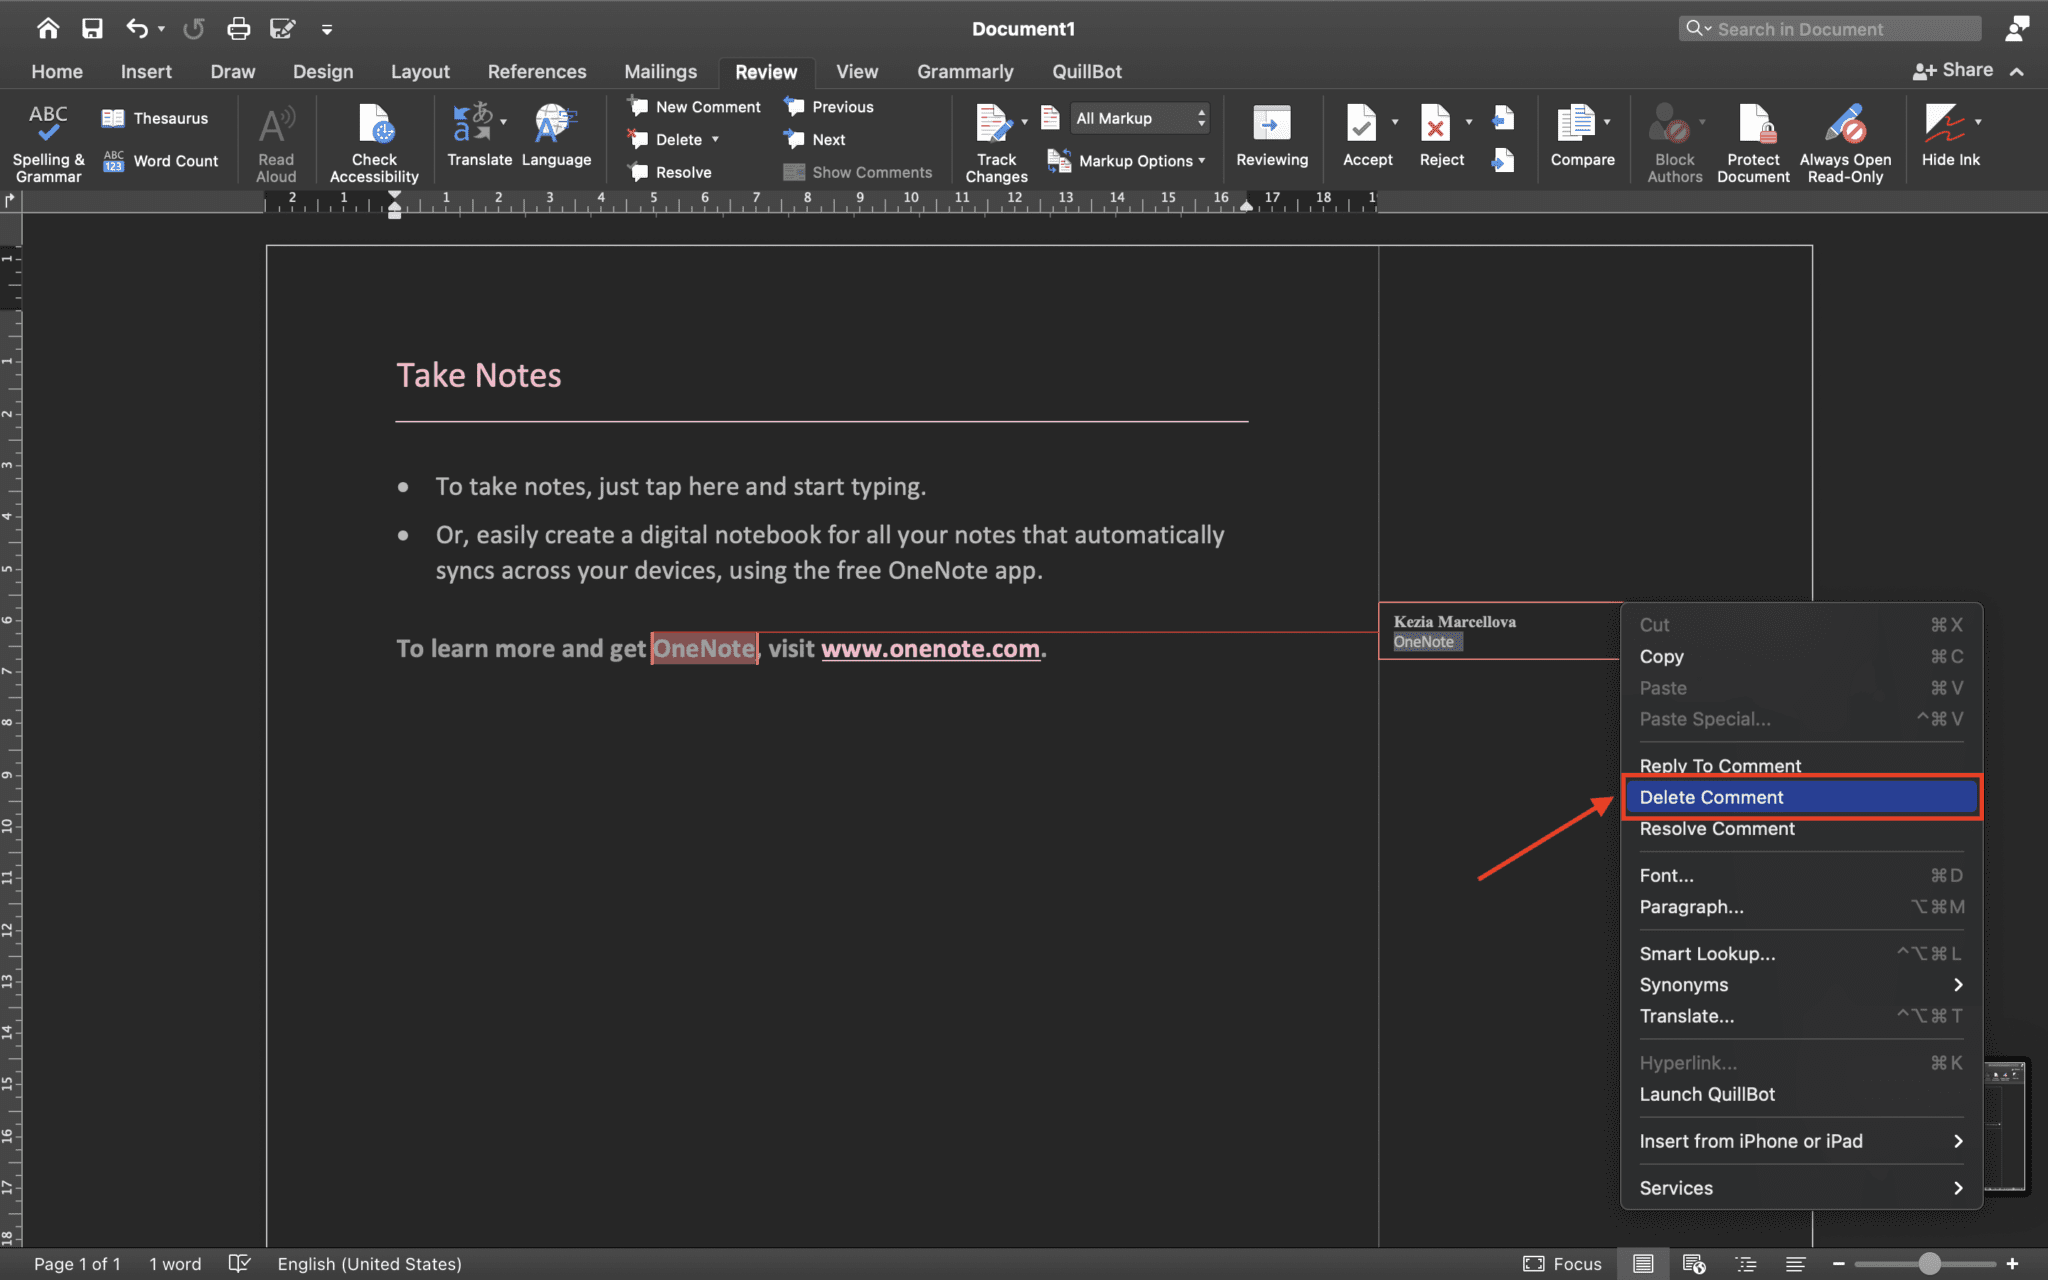
Task: Toggle Show Comments
Action: pos(858,171)
